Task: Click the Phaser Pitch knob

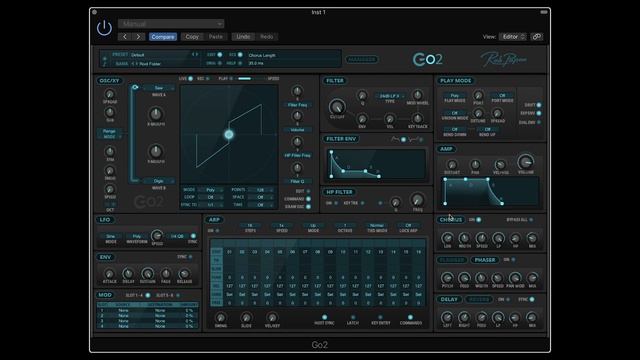Action: pyautogui.click(x=447, y=278)
